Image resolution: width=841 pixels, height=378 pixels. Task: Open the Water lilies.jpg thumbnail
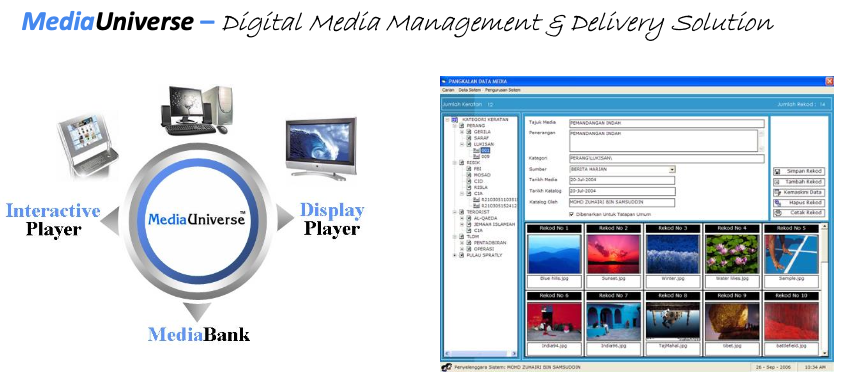732,254
